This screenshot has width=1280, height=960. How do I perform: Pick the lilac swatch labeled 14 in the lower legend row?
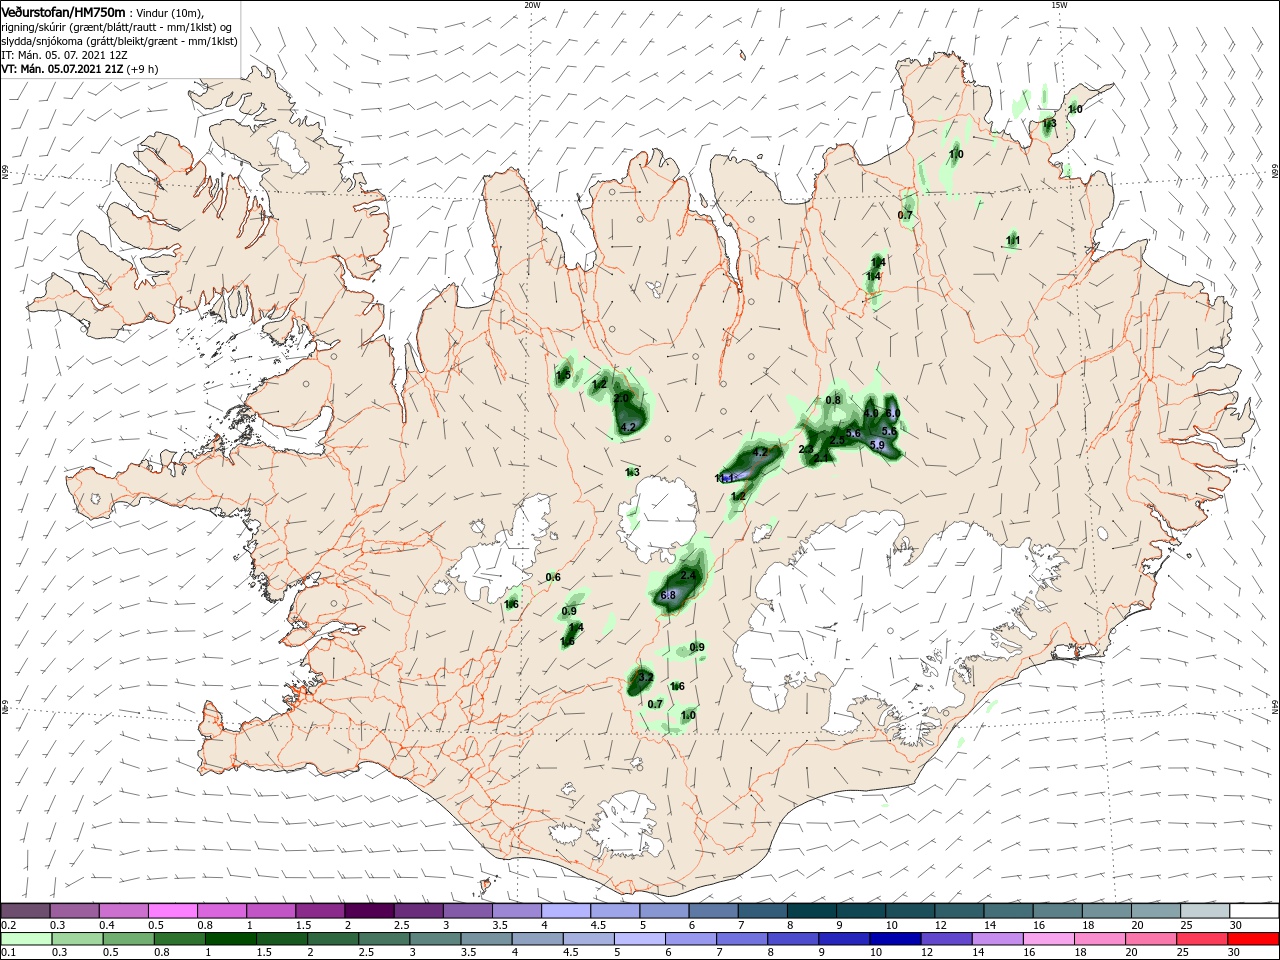(x=998, y=940)
